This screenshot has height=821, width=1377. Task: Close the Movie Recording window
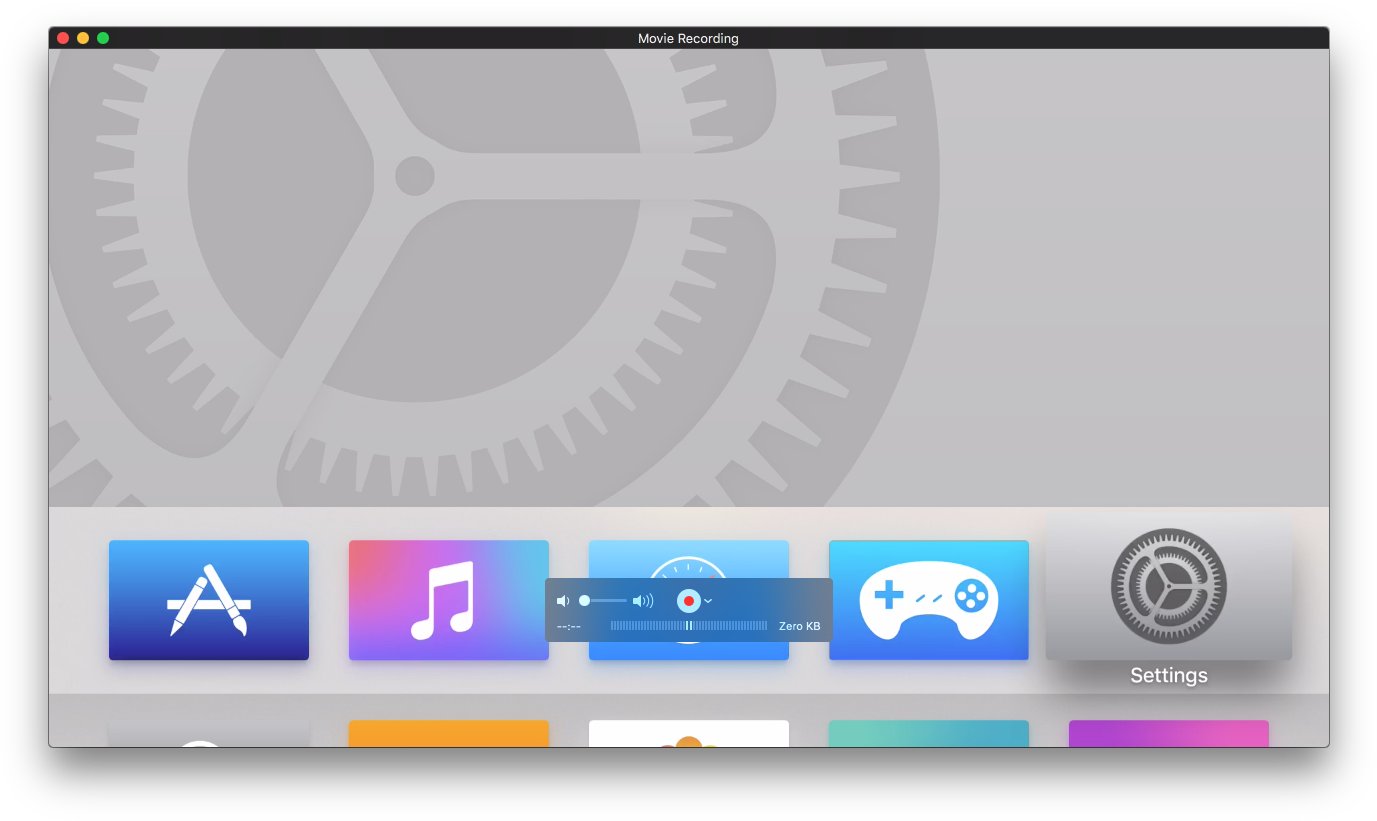click(63, 38)
